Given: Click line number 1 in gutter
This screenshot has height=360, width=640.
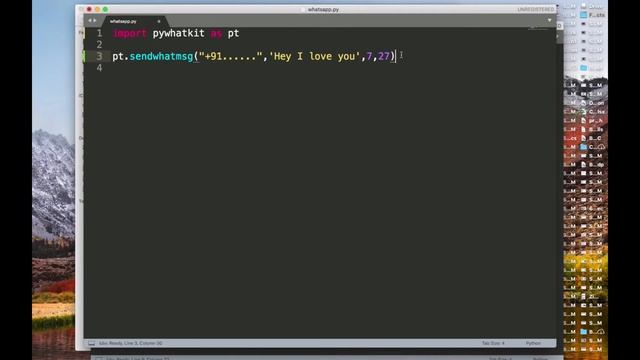Looking at the screenshot, I should click(x=99, y=33).
